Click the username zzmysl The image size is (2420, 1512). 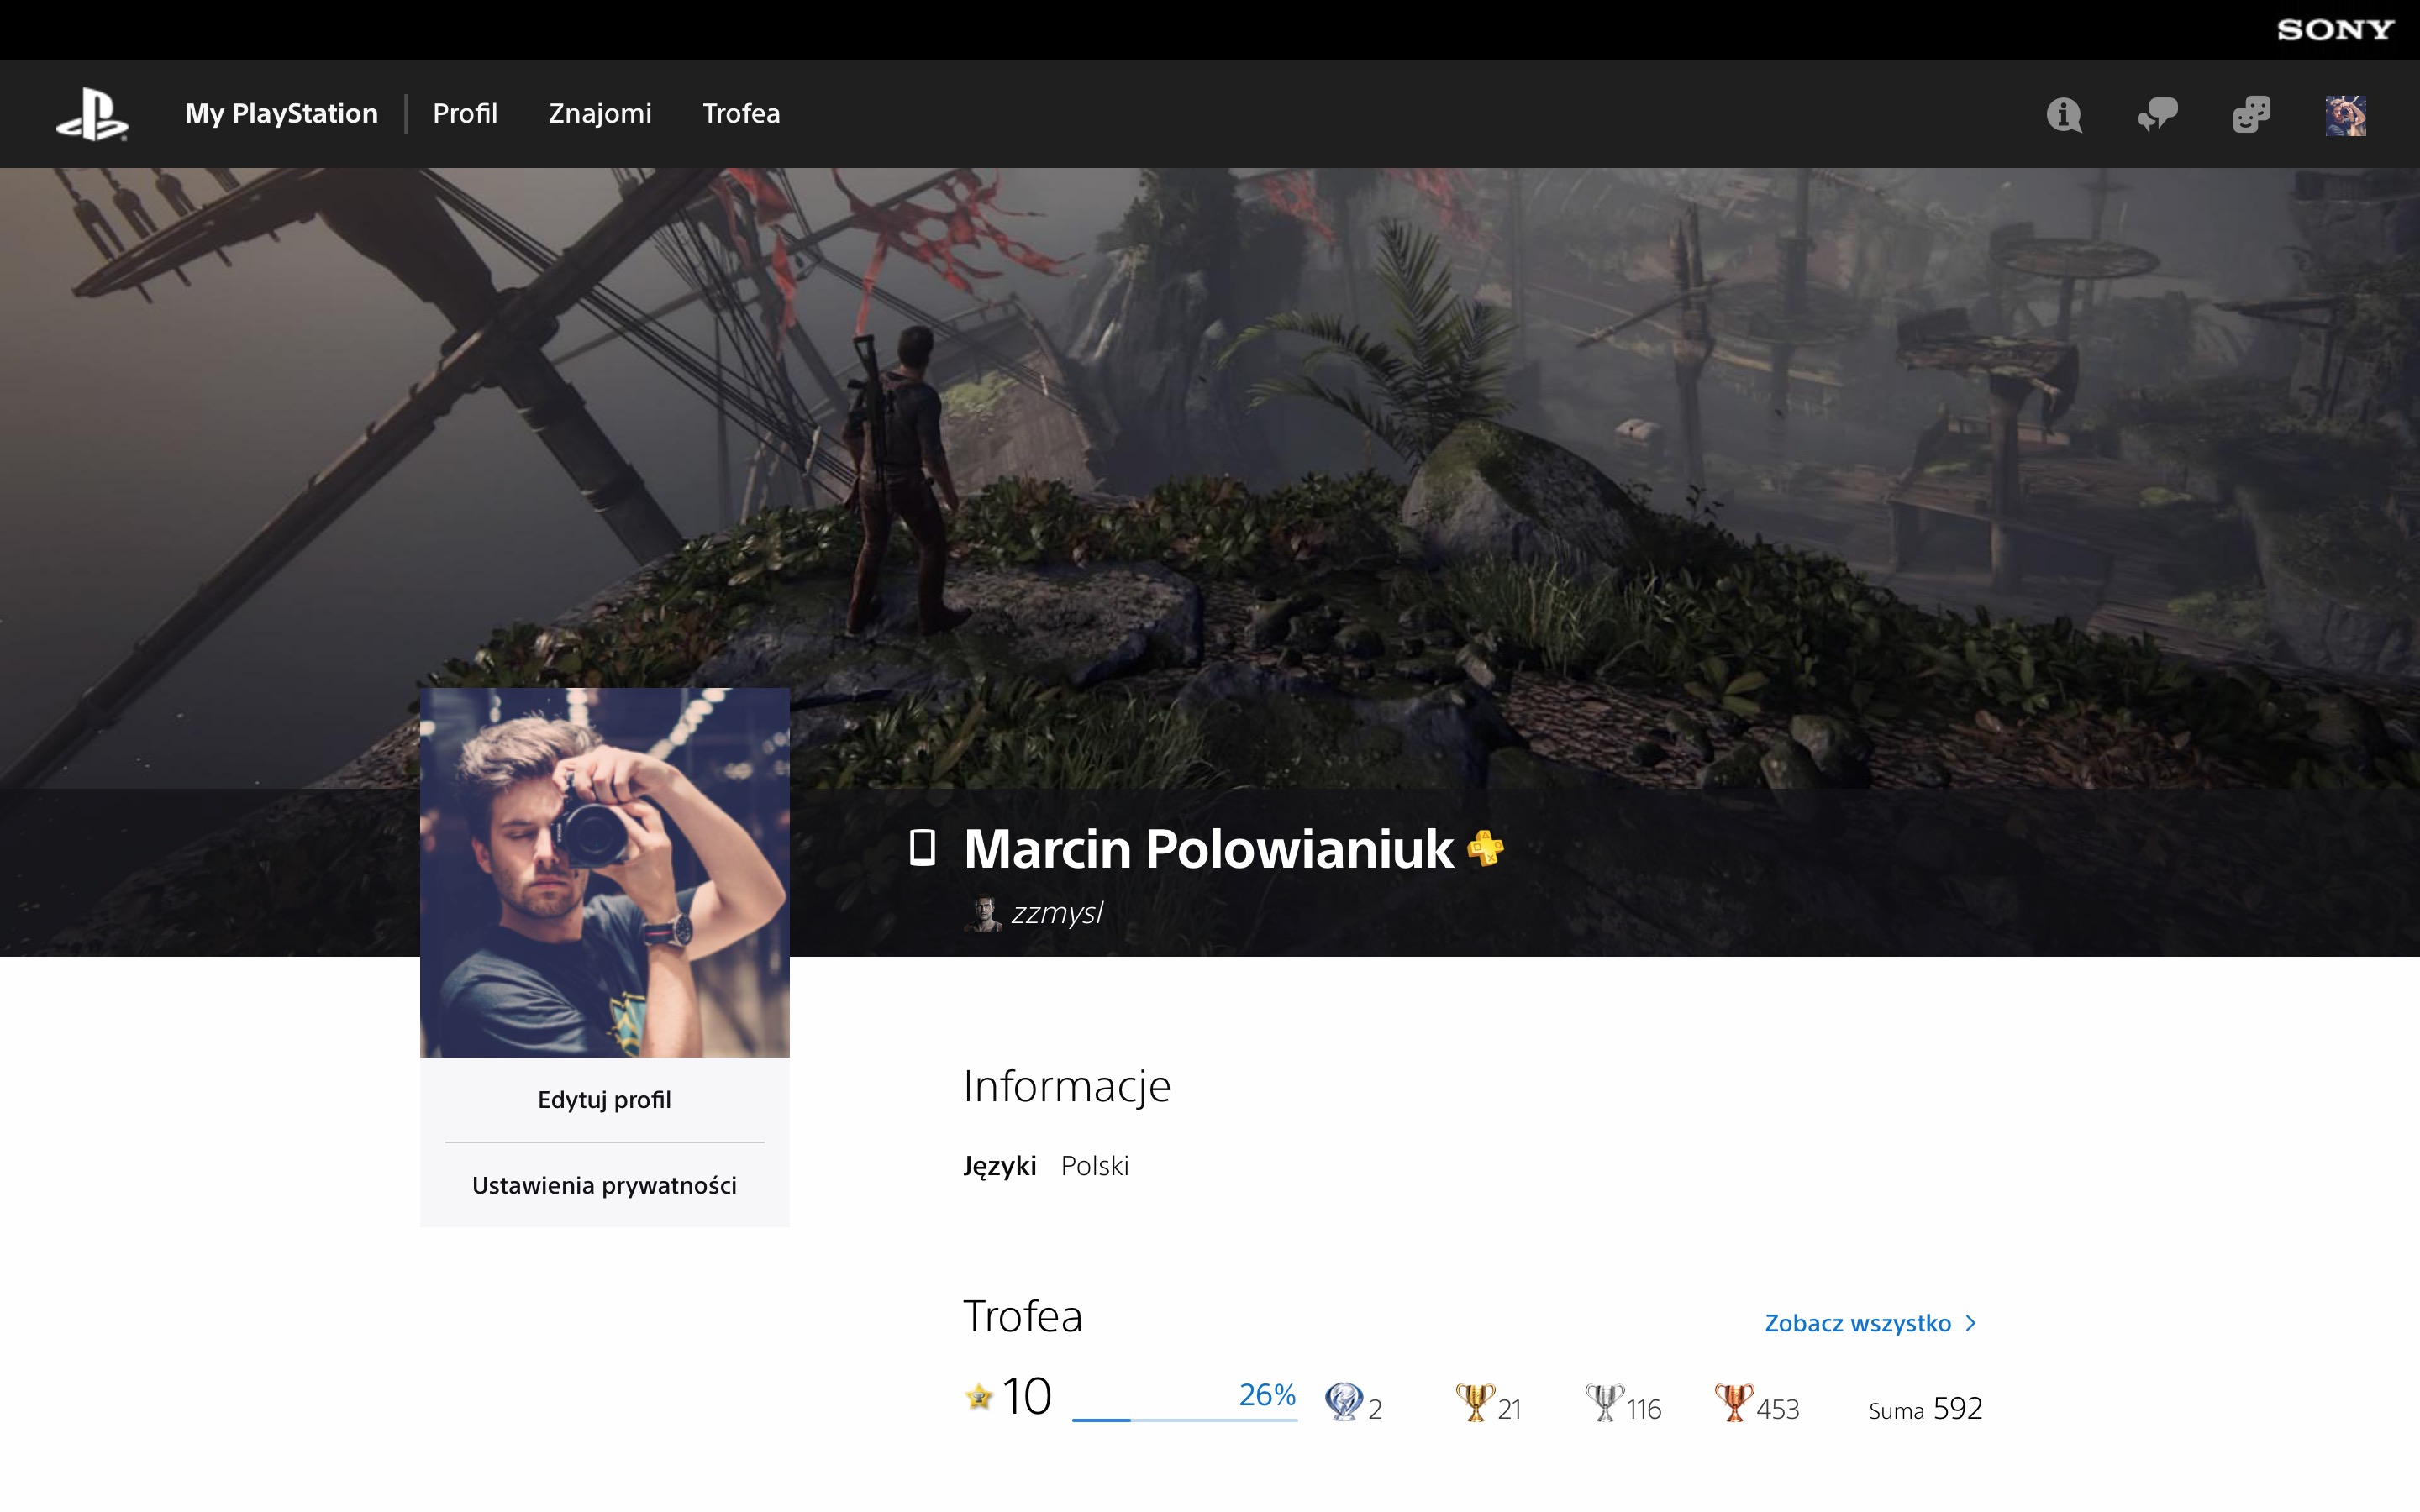(1057, 913)
